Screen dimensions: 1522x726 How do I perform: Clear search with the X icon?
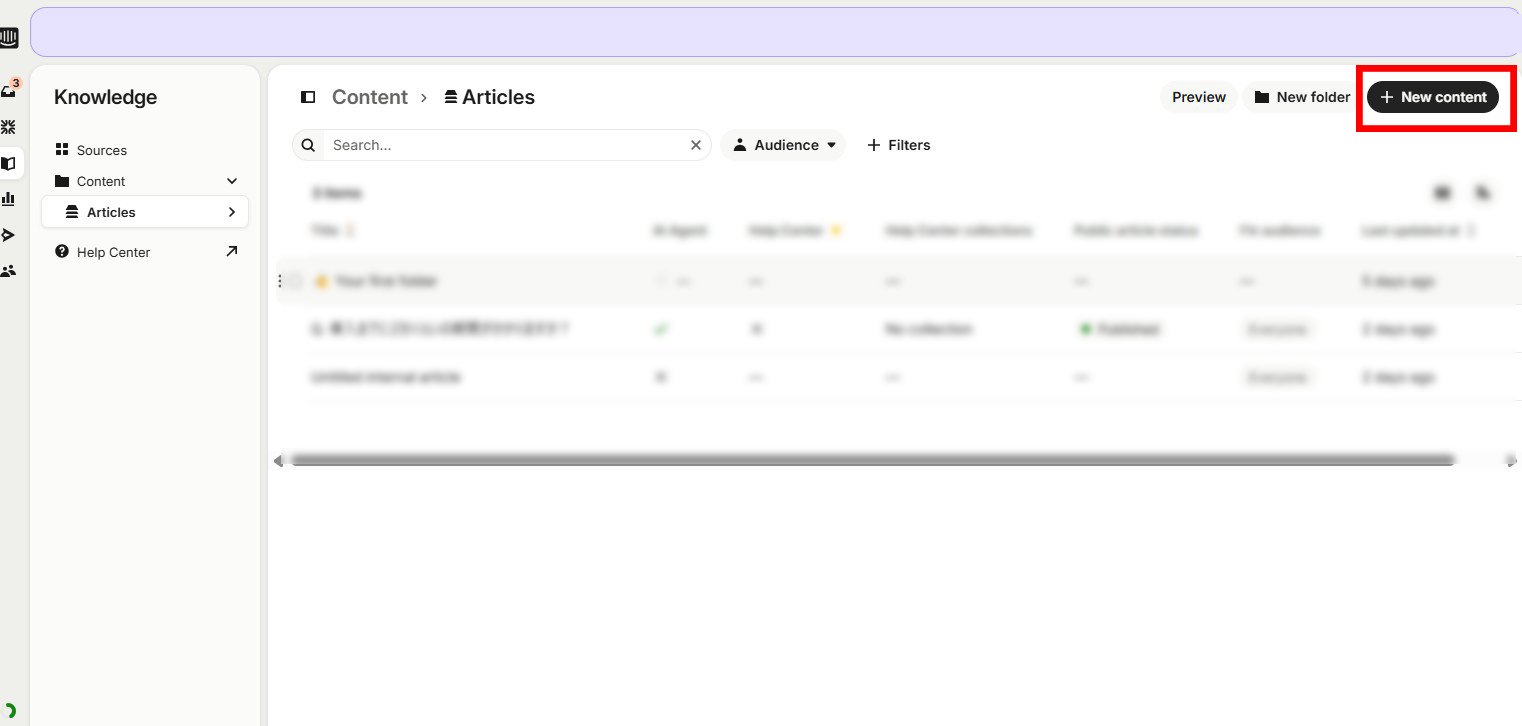point(696,145)
